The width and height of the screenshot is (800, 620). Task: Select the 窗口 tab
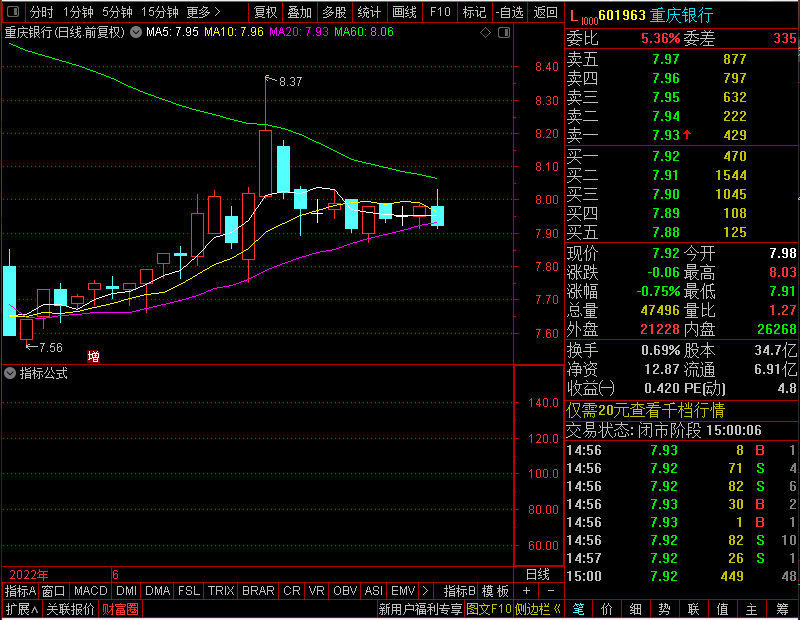pyautogui.click(x=54, y=591)
